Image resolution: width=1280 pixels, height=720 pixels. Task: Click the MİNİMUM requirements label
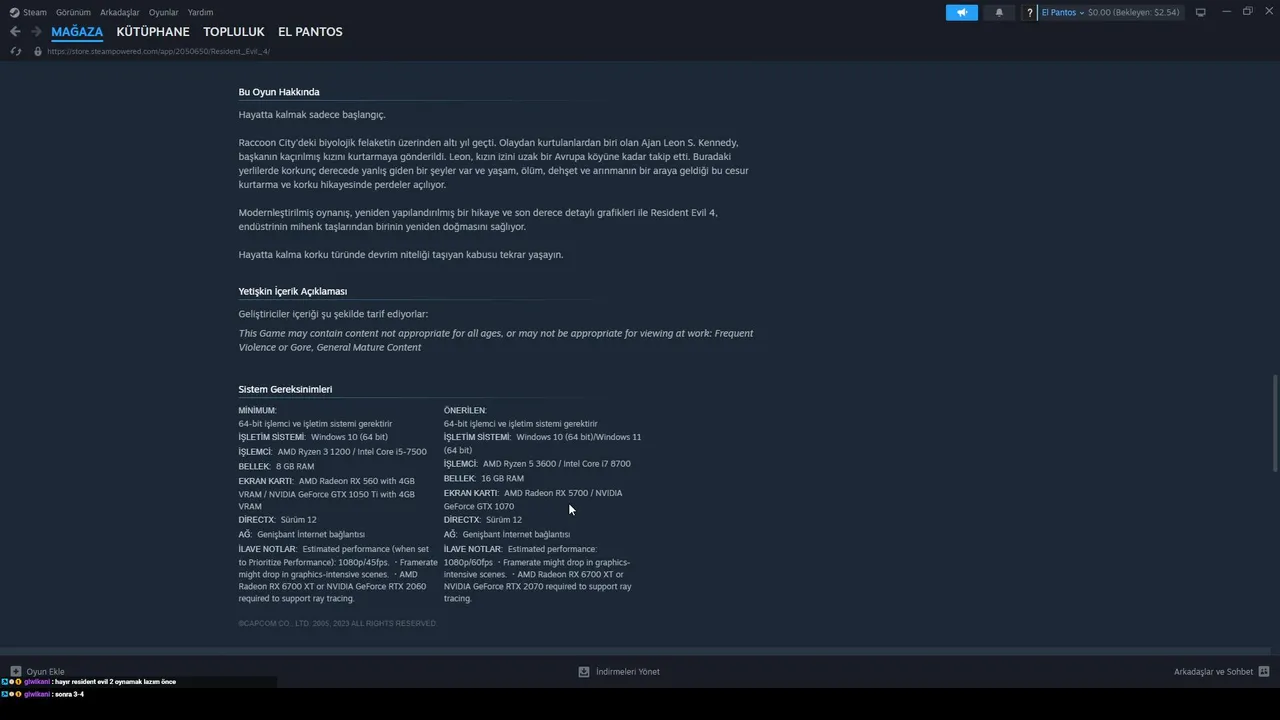(257, 410)
